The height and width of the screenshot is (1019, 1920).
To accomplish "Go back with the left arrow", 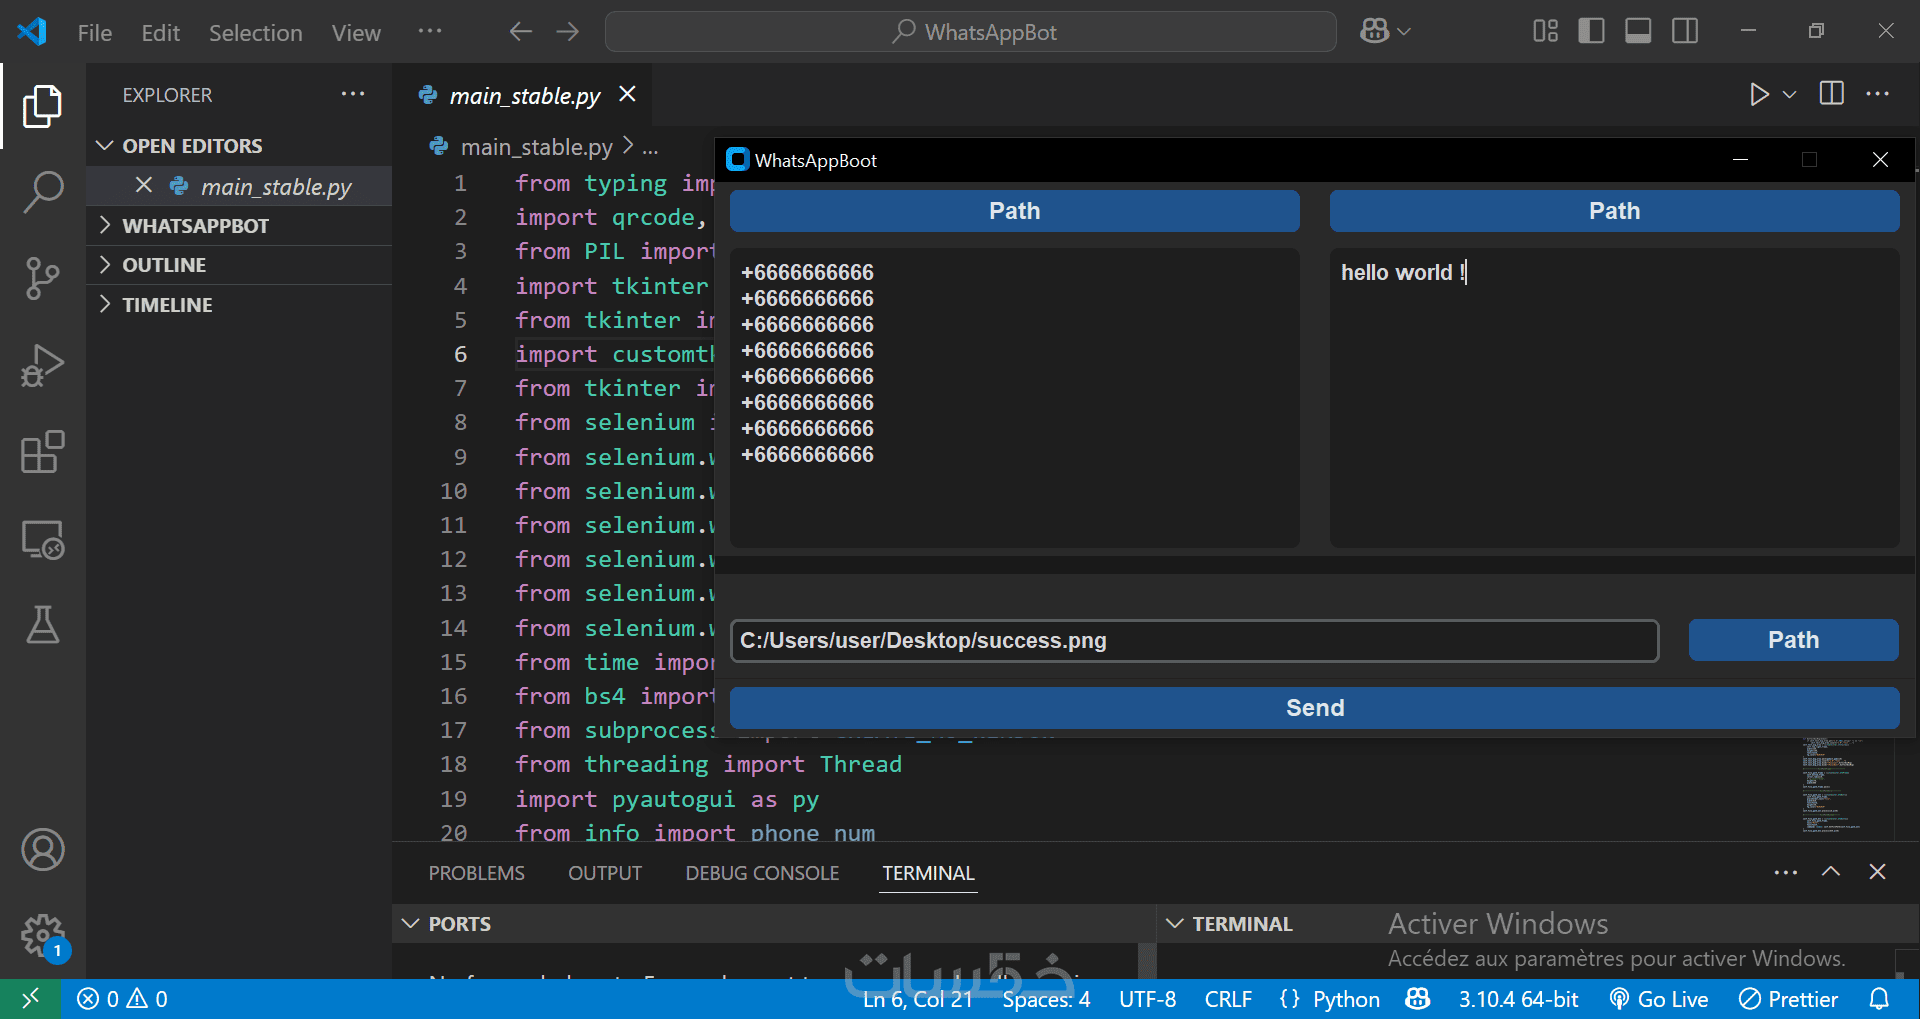I will click(x=520, y=32).
